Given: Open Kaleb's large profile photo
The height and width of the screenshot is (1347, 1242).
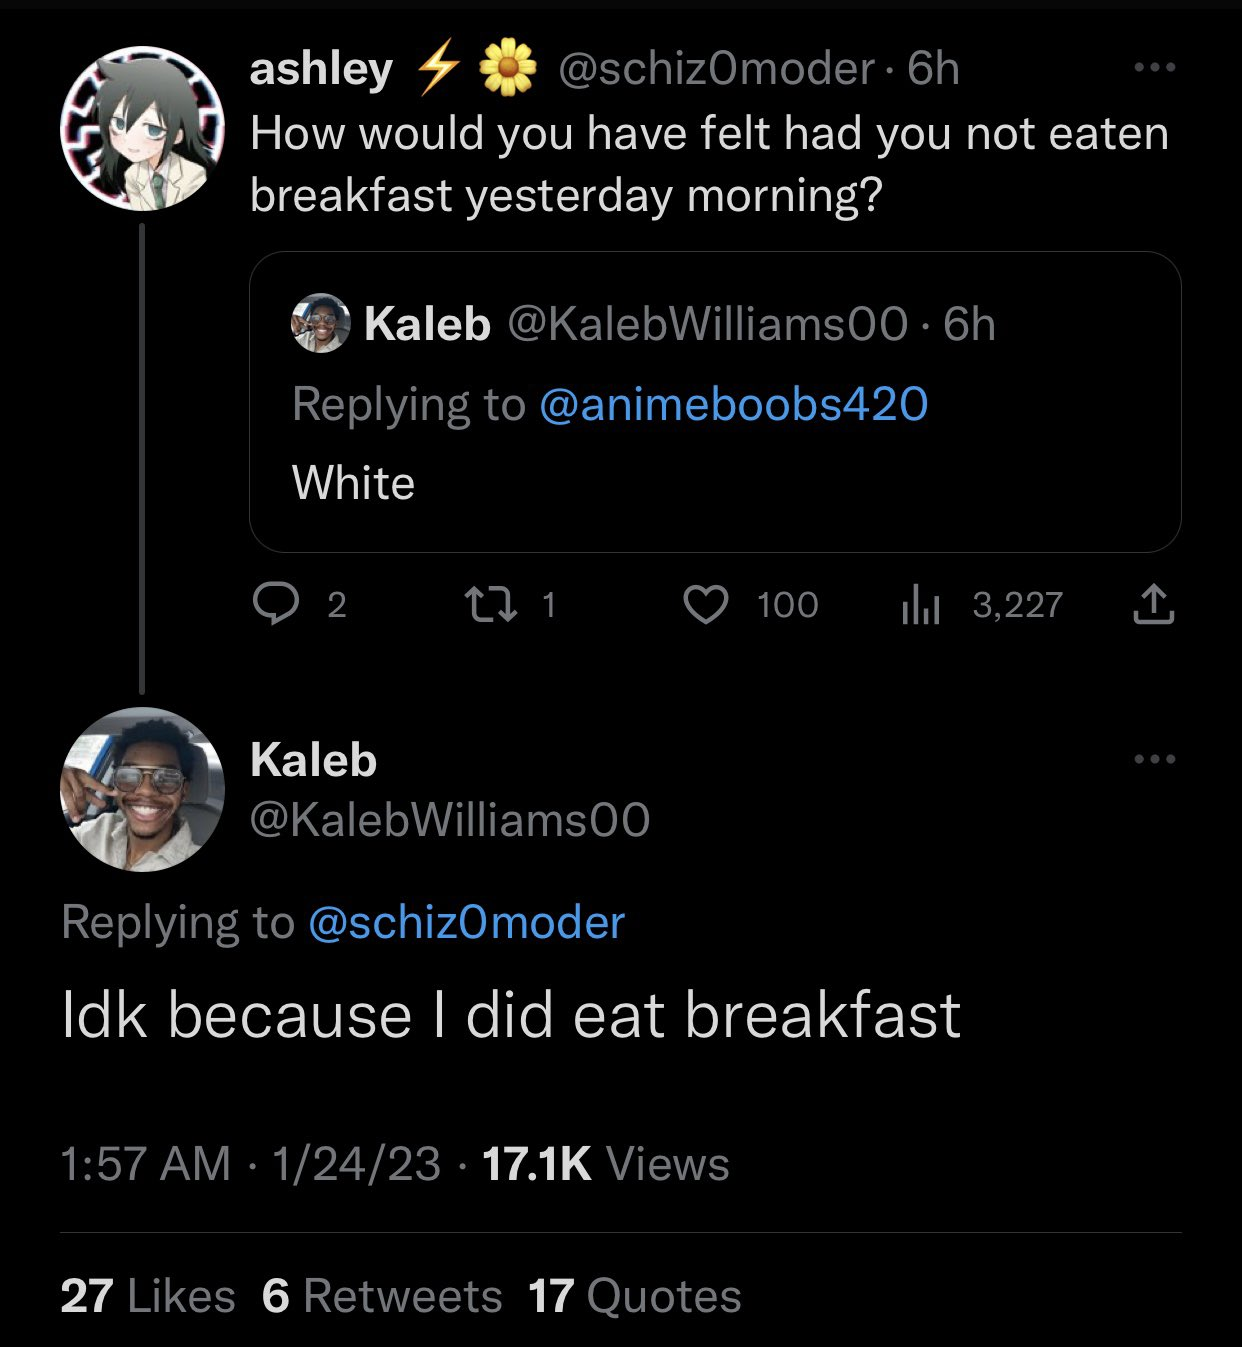Looking at the screenshot, I should tap(143, 789).
